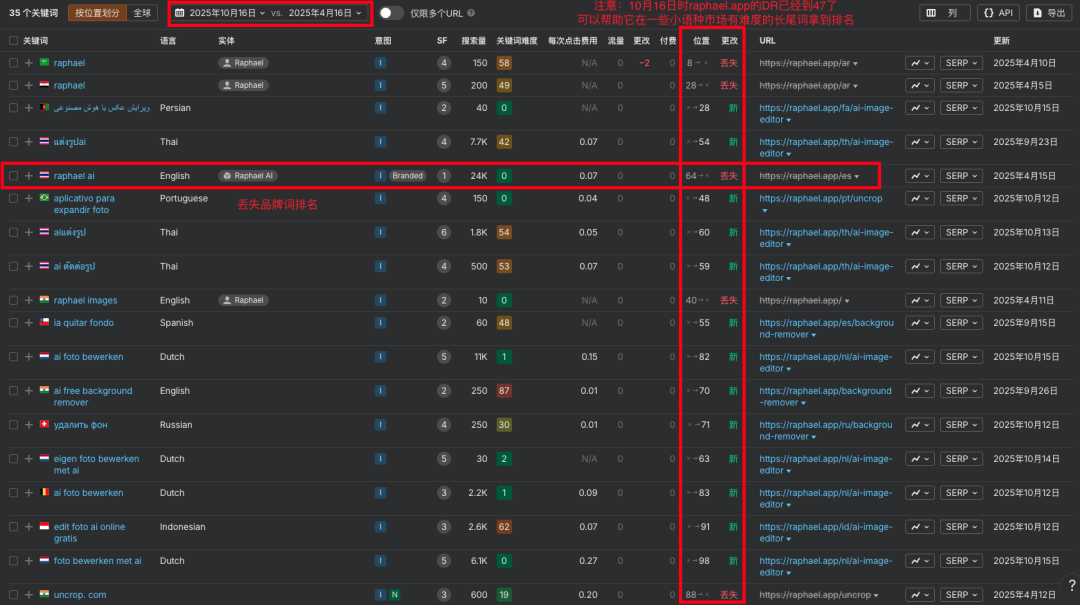Click the API button
1080x605 pixels.
pos(998,13)
